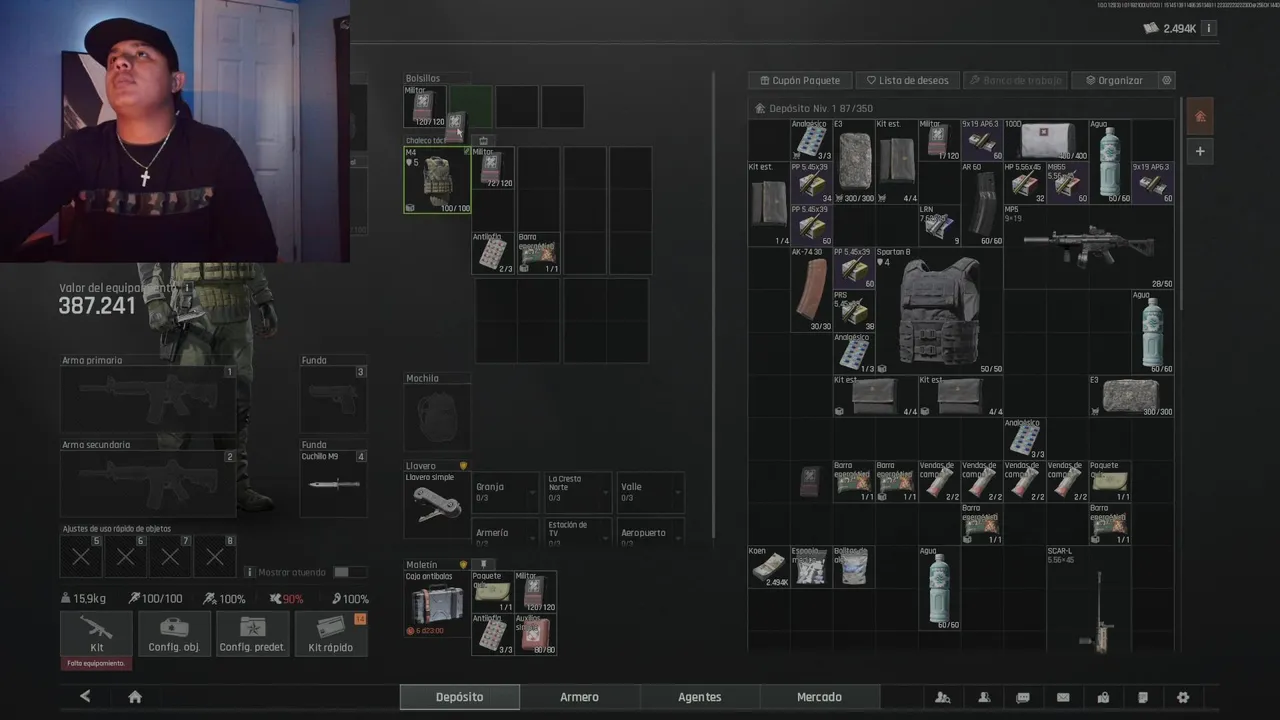
Task: Switch to the Armero tab
Action: [580, 697]
